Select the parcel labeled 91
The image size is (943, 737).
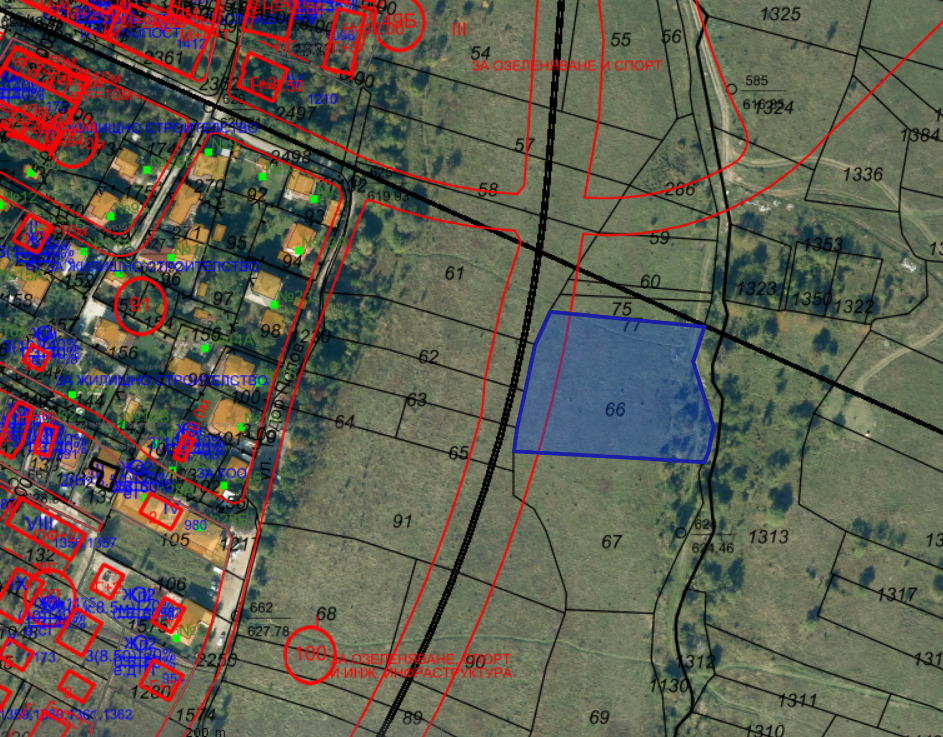point(403,521)
